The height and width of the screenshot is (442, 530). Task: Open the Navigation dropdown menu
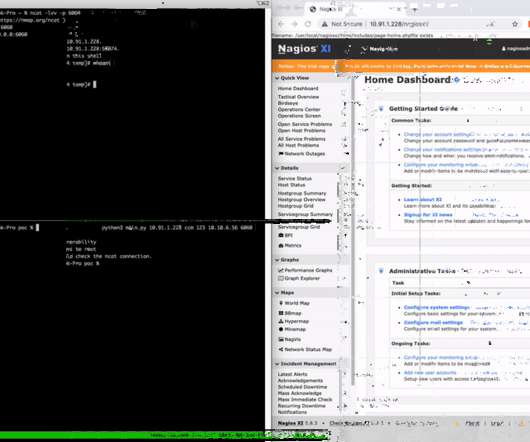click(x=380, y=49)
